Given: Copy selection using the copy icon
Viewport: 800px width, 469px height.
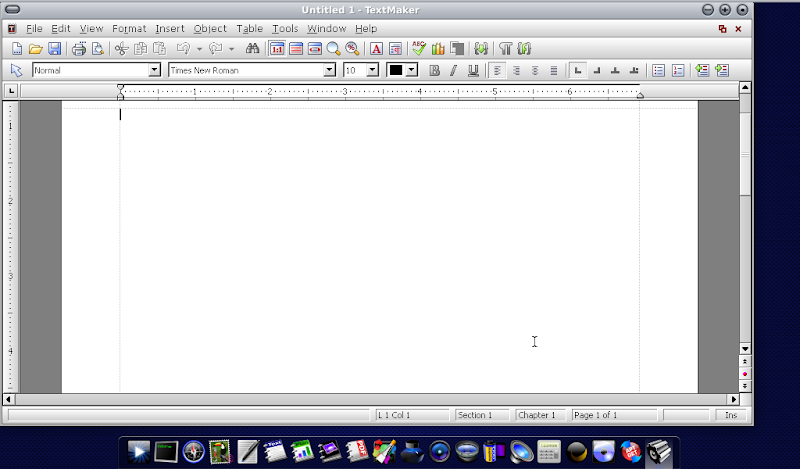Looking at the screenshot, I should (140, 49).
